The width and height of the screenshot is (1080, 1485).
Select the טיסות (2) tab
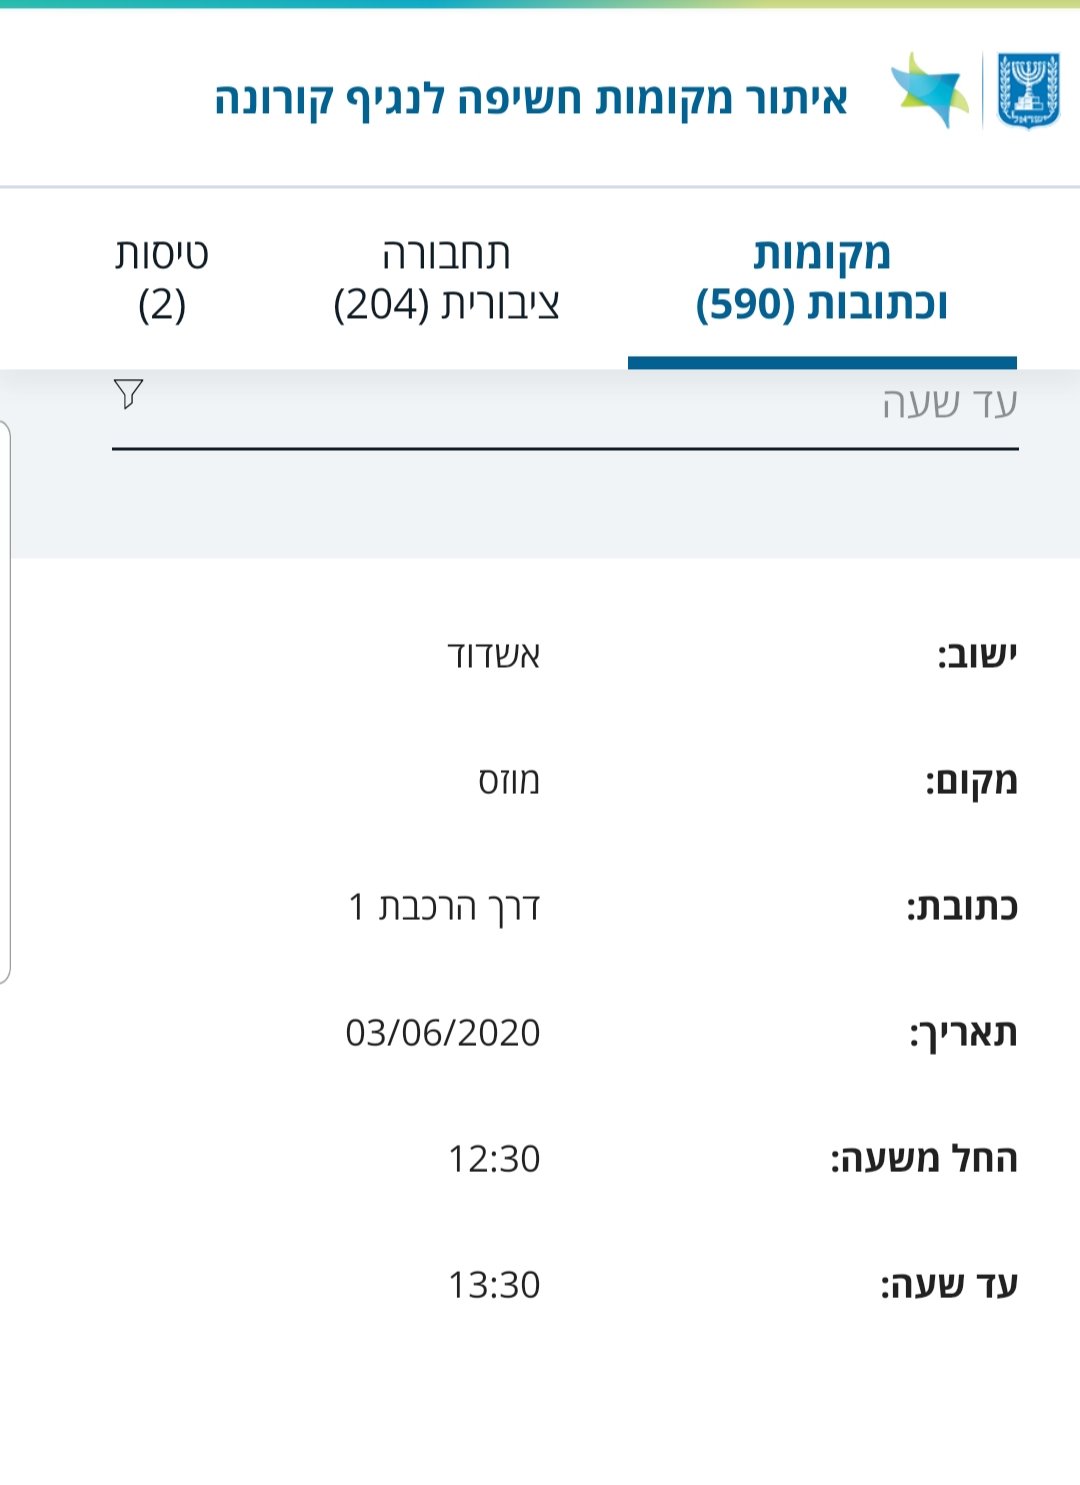pos(162,279)
